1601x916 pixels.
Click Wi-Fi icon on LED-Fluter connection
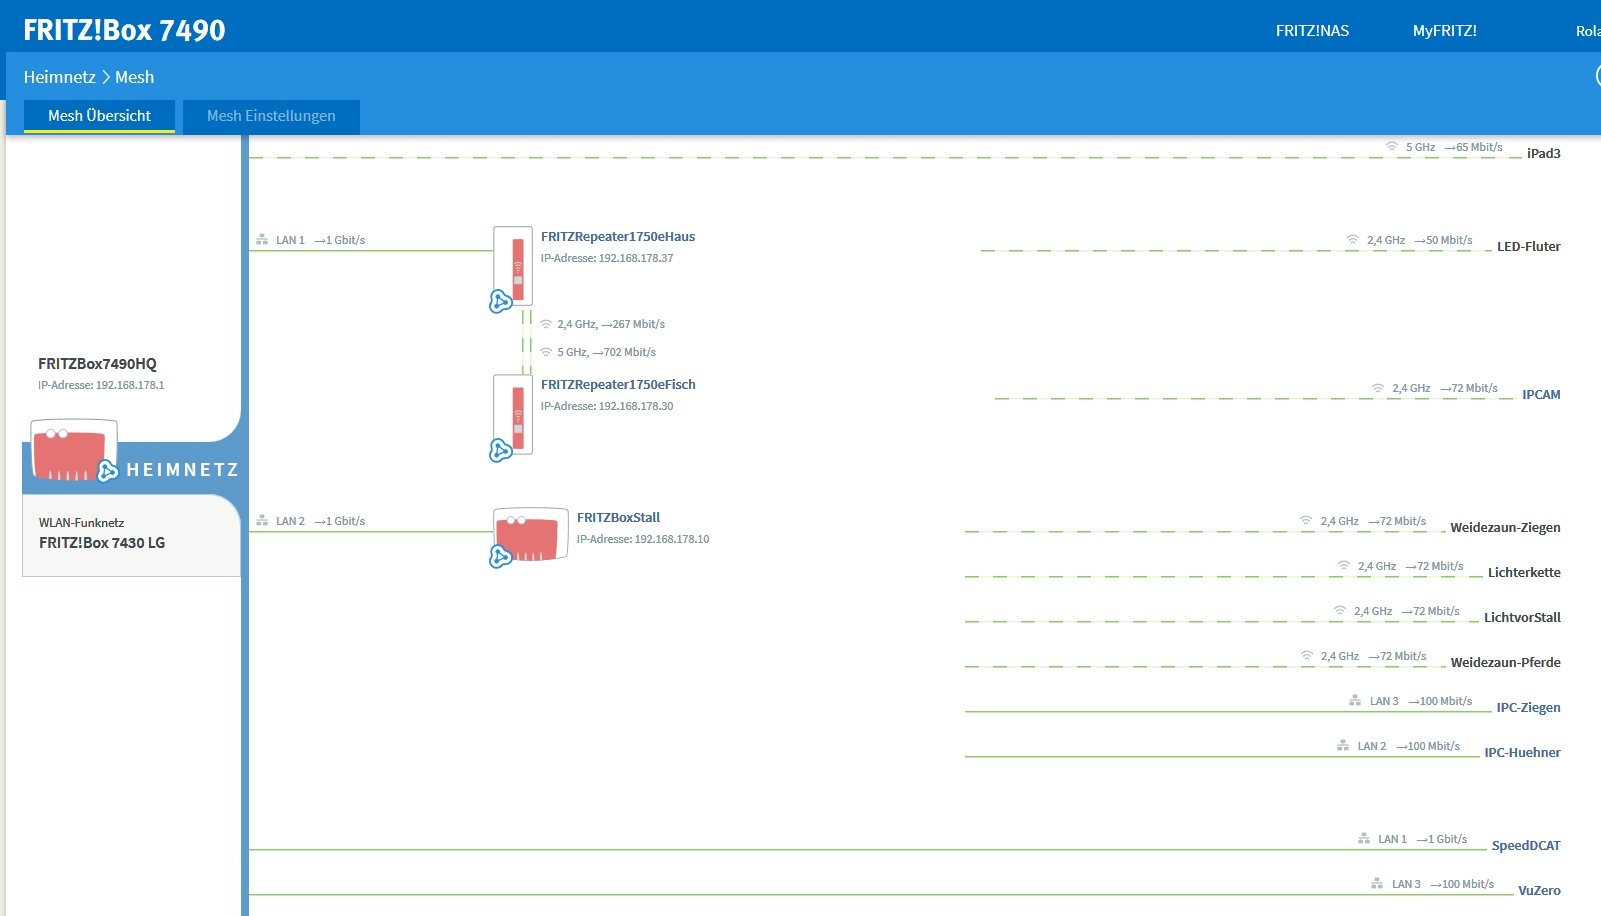[1353, 239]
